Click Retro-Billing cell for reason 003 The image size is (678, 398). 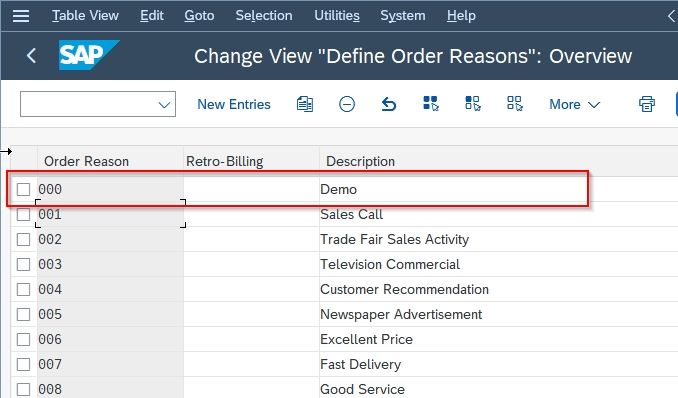coord(251,264)
